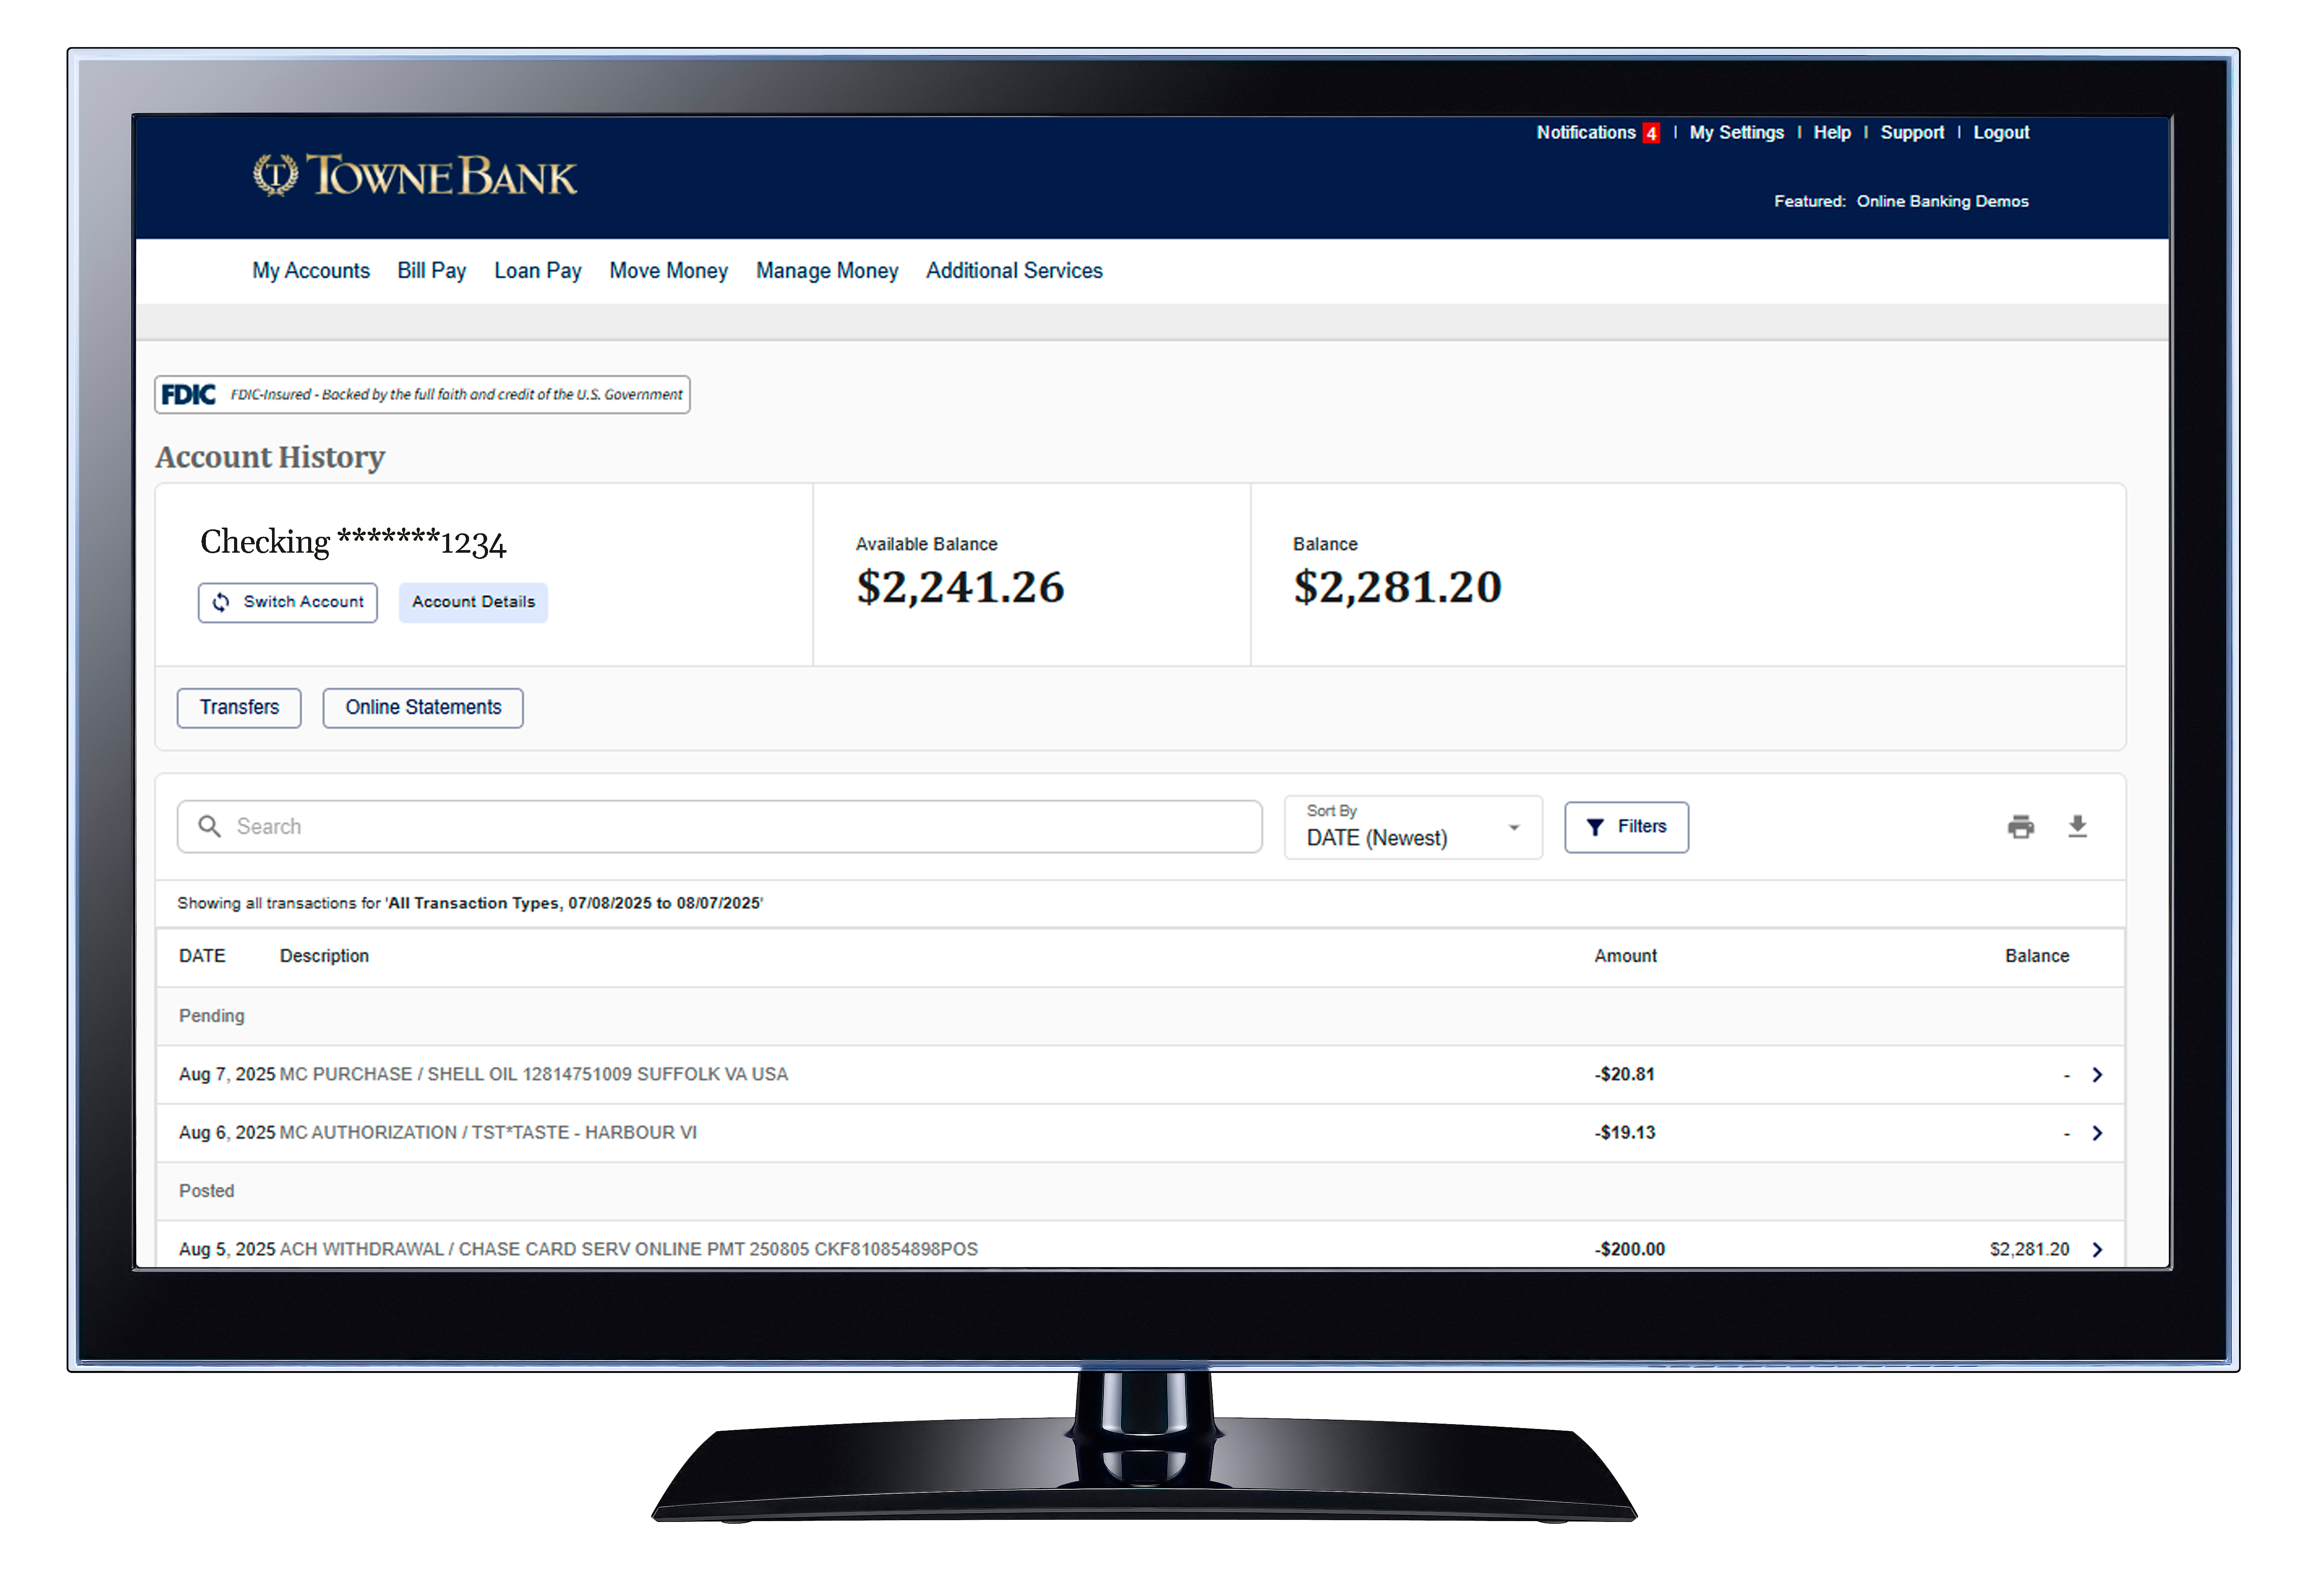
Task: Click into the transaction Search field
Action: point(719,827)
